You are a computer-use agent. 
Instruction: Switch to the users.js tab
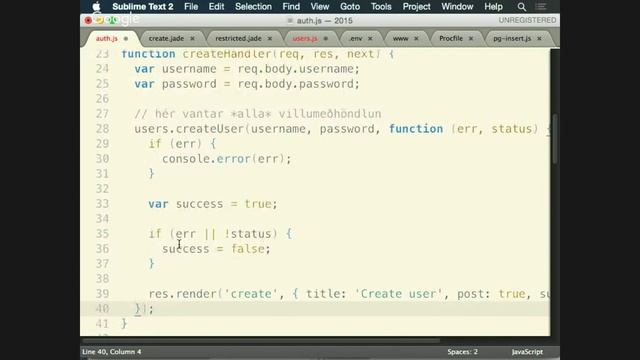point(305,38)
